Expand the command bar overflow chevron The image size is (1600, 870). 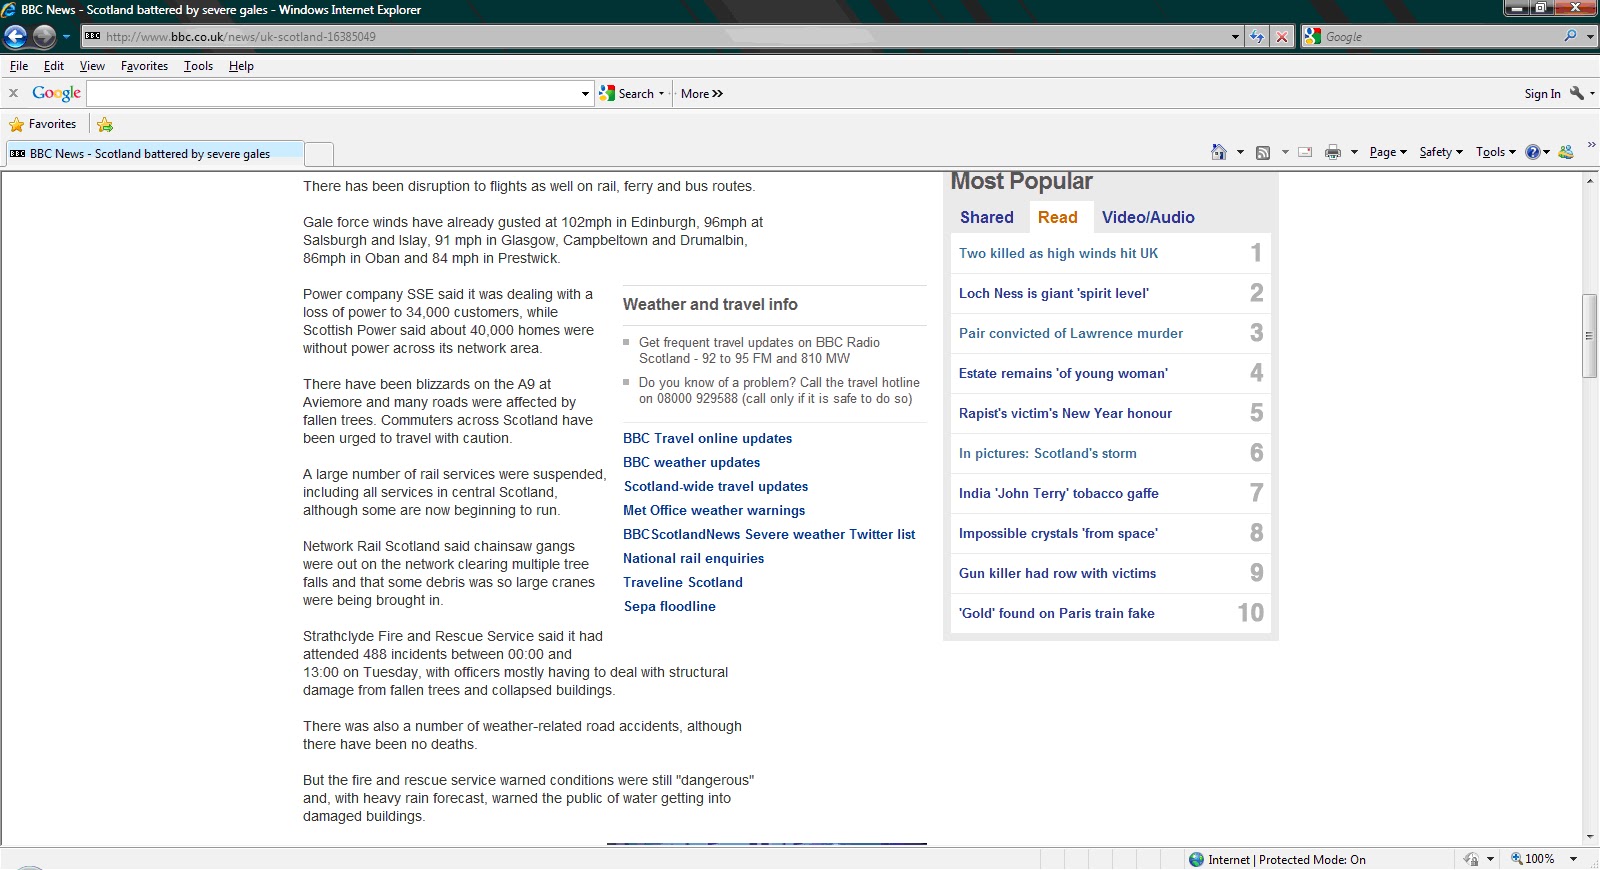tap(1591, 146)
